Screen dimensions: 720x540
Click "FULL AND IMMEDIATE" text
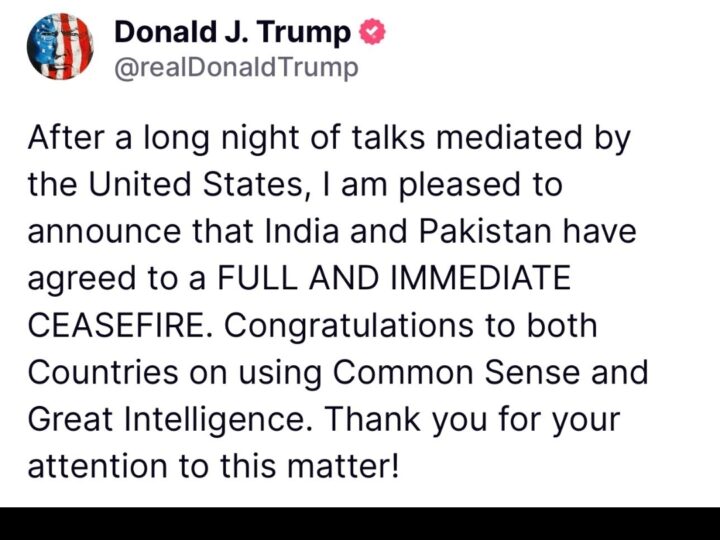[x=394, y=278]
